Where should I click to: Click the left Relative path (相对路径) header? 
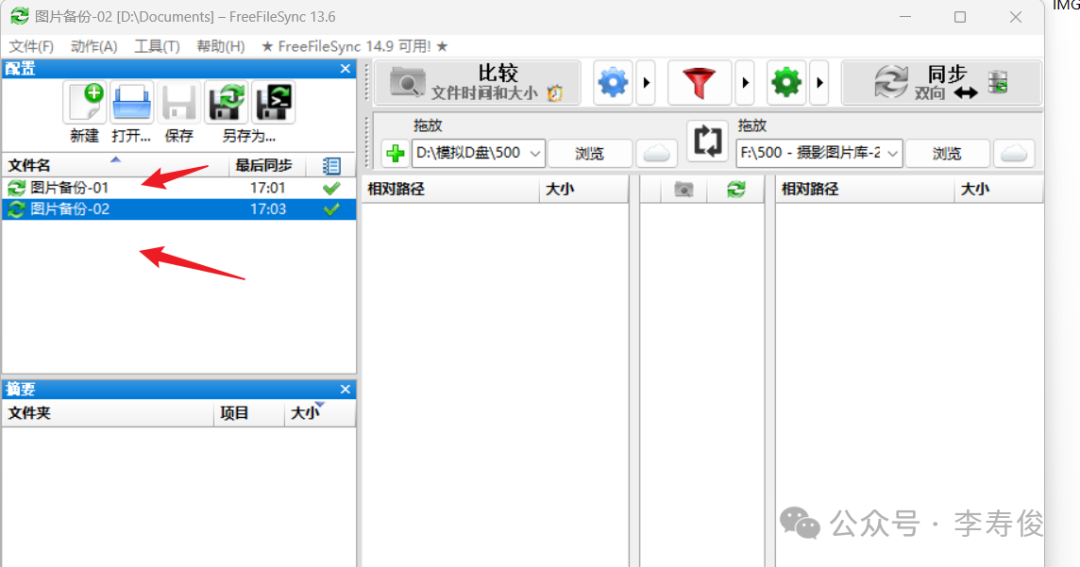(x=450, y=189)
